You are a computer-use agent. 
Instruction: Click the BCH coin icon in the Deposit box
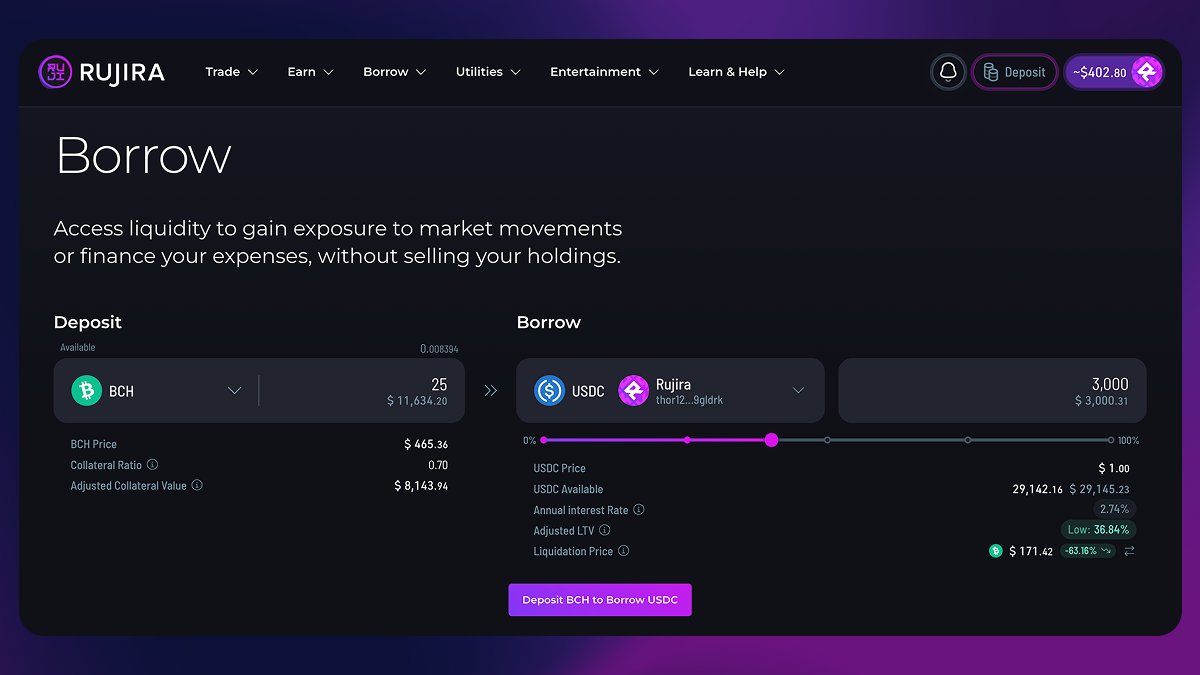coord(87,391)
